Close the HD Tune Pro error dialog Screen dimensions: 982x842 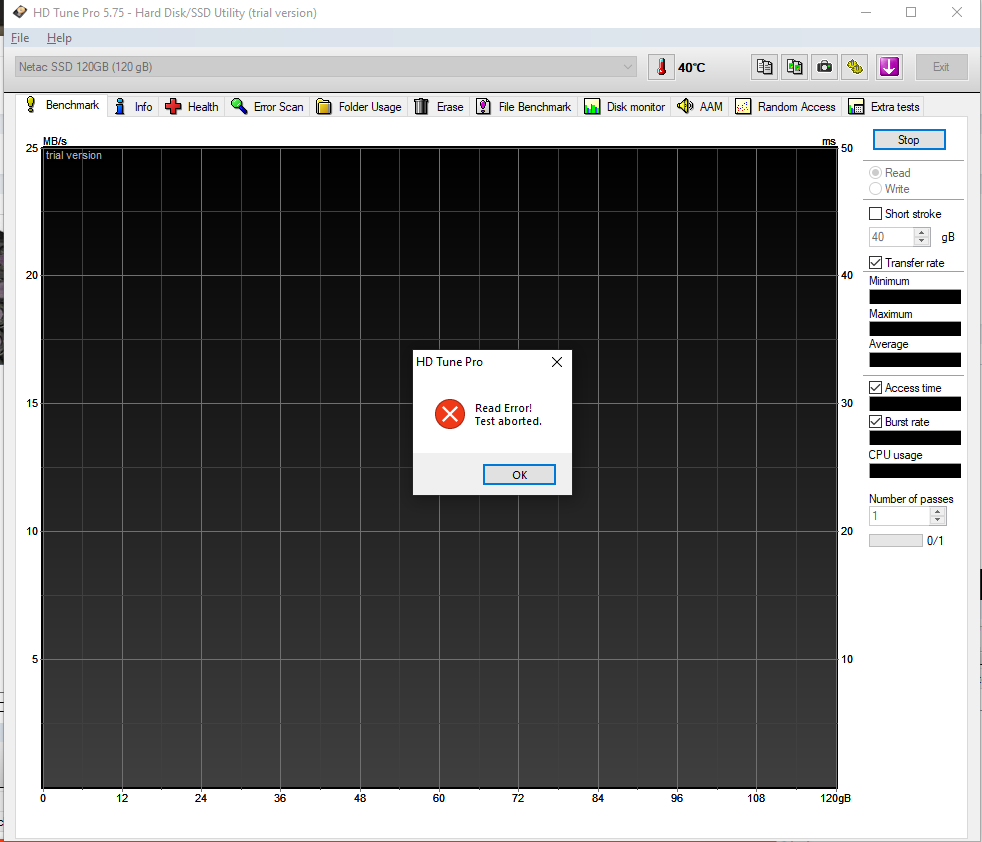click(x=556, y=362)
